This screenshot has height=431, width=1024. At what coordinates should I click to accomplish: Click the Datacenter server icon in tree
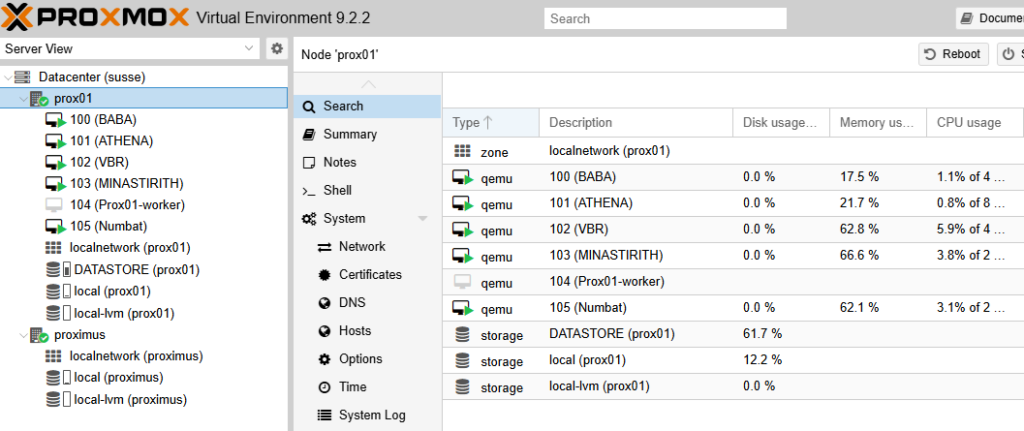click(22, 77)
